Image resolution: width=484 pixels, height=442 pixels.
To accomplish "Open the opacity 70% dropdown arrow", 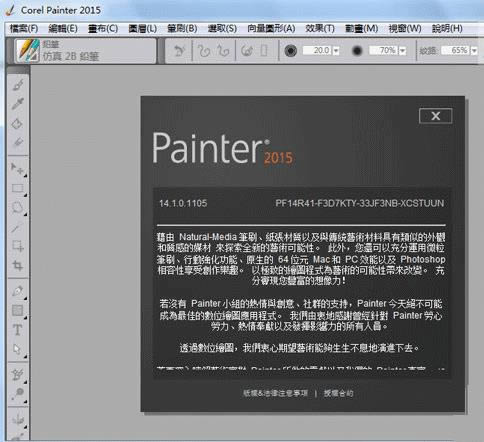I will click(x=403, y=51).
